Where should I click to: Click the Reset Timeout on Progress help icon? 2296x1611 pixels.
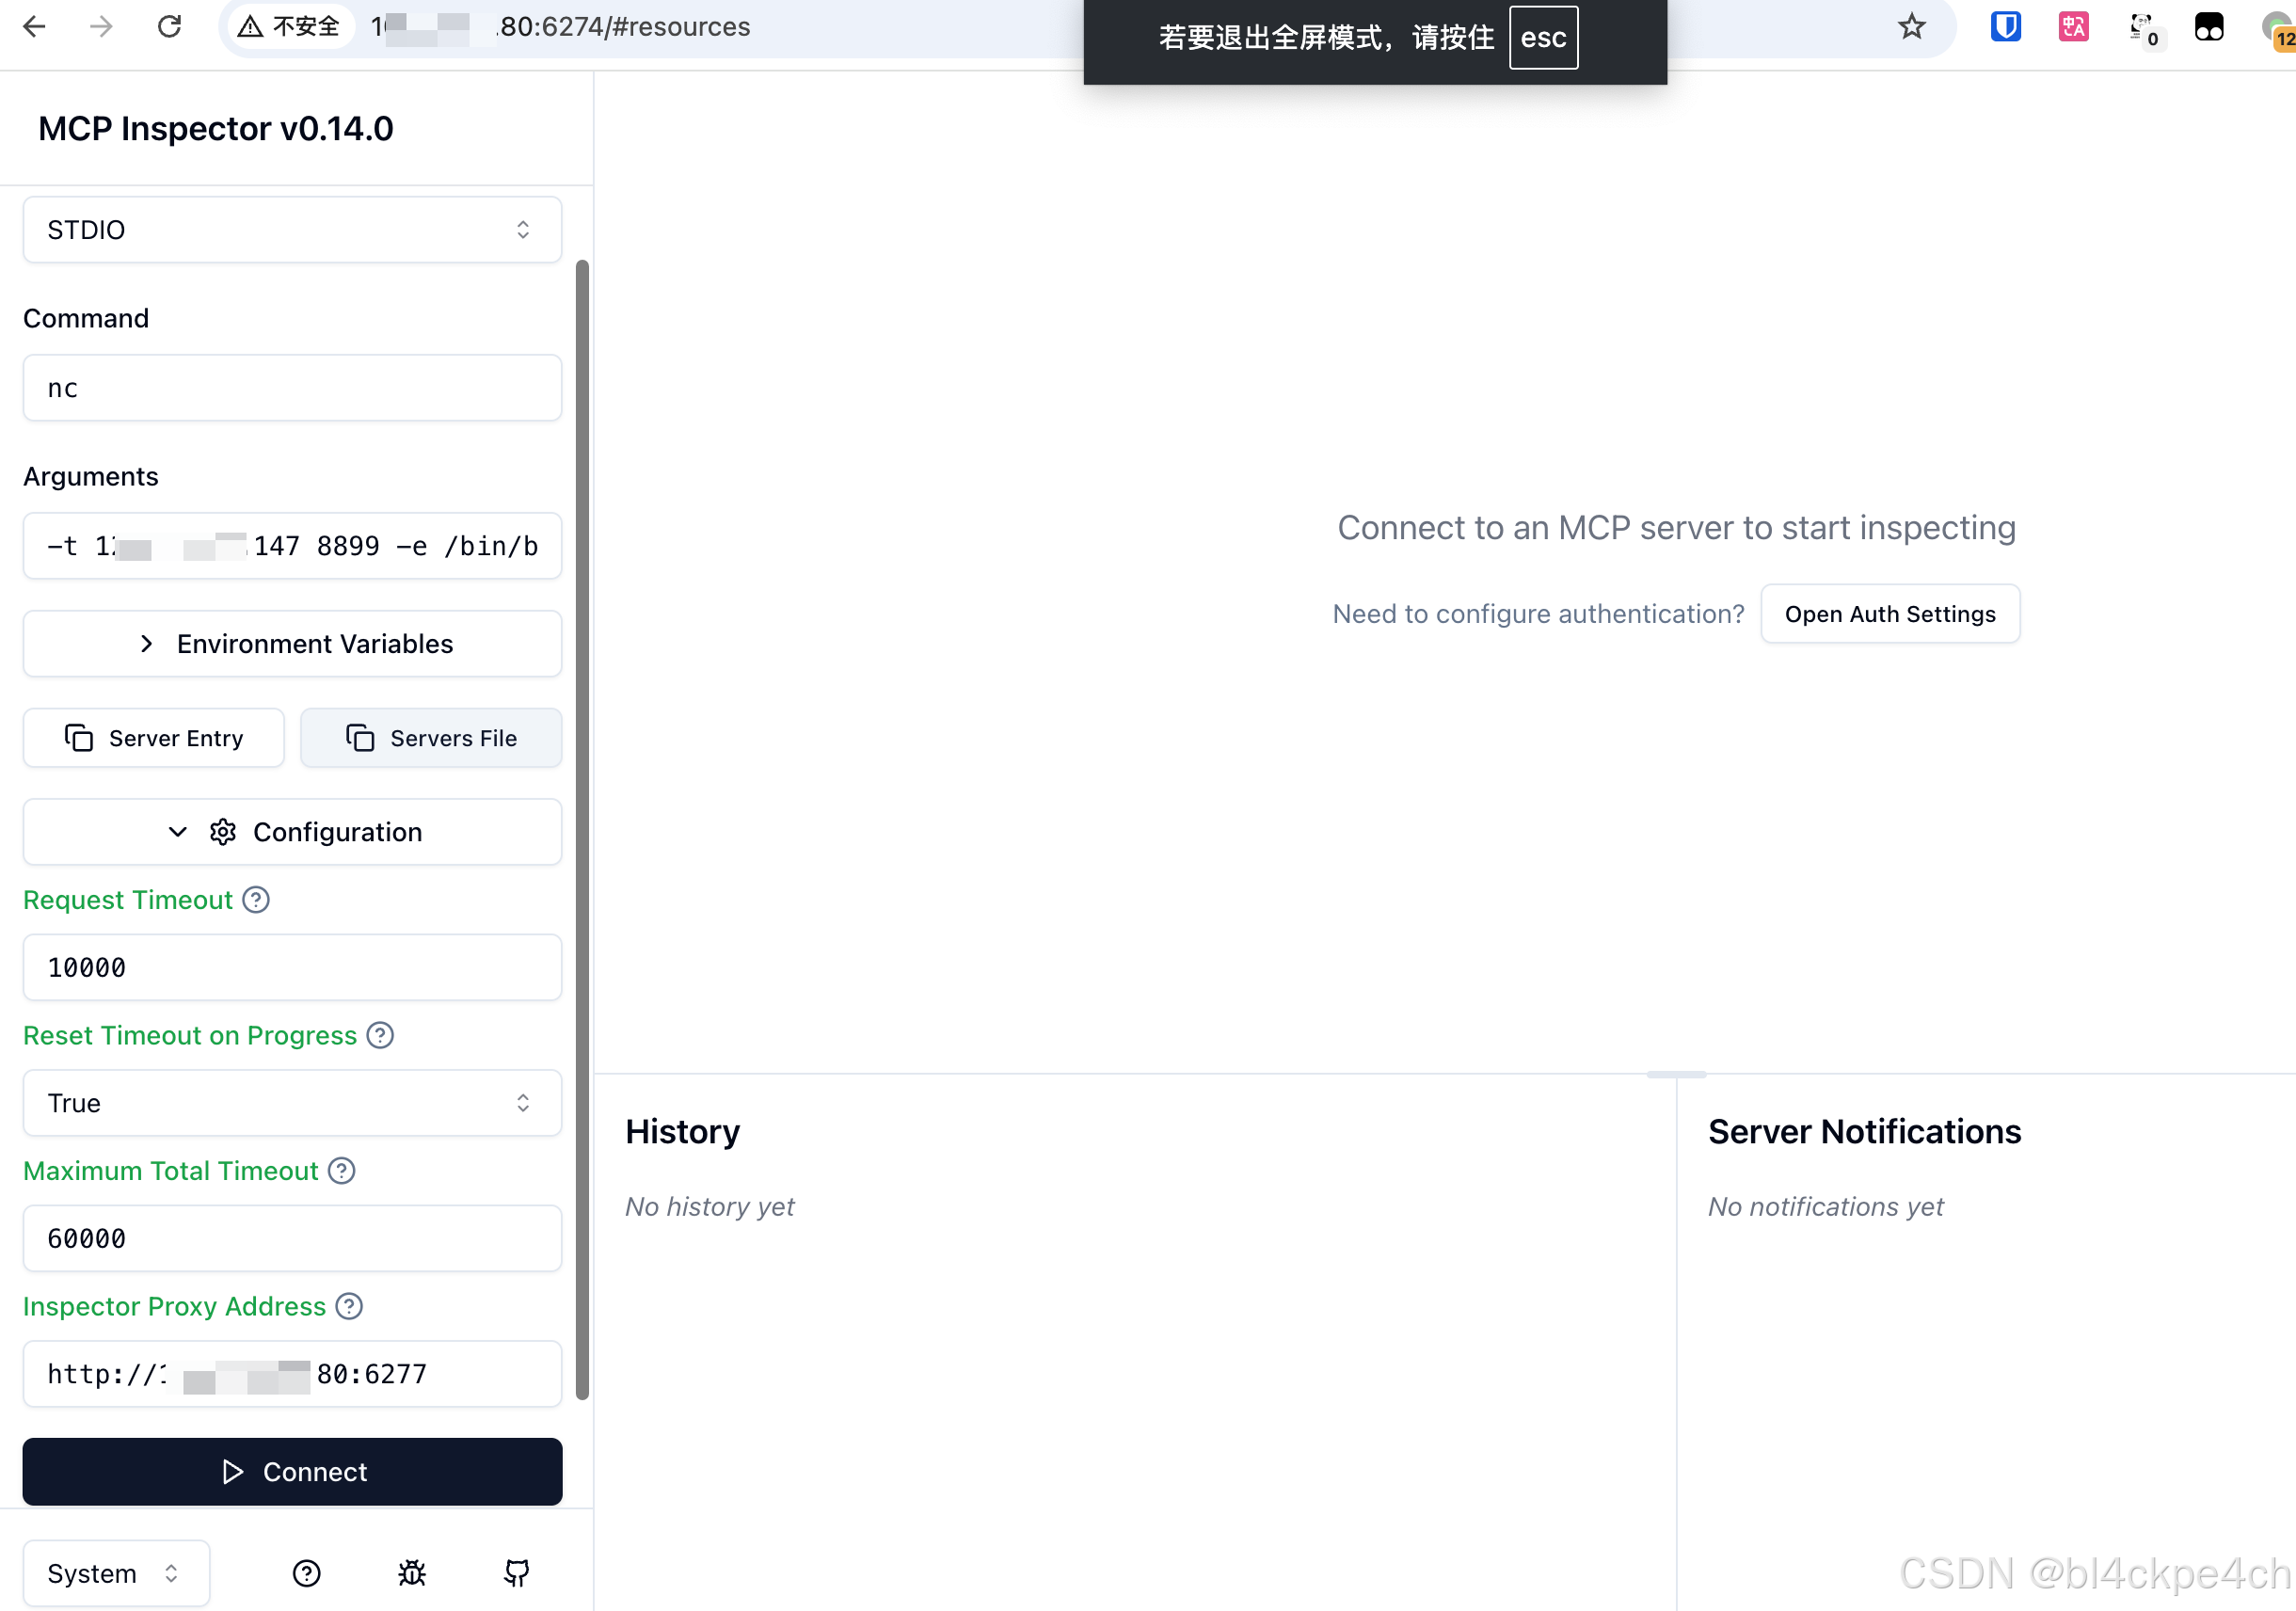(x=380, y=1035)
